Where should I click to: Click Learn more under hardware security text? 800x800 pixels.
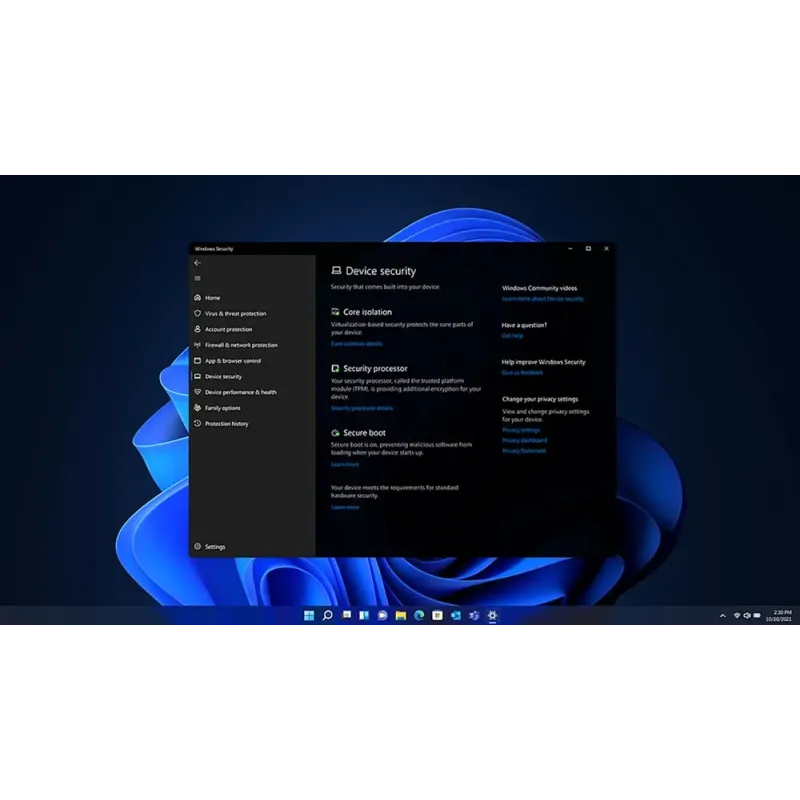point(345,507)
